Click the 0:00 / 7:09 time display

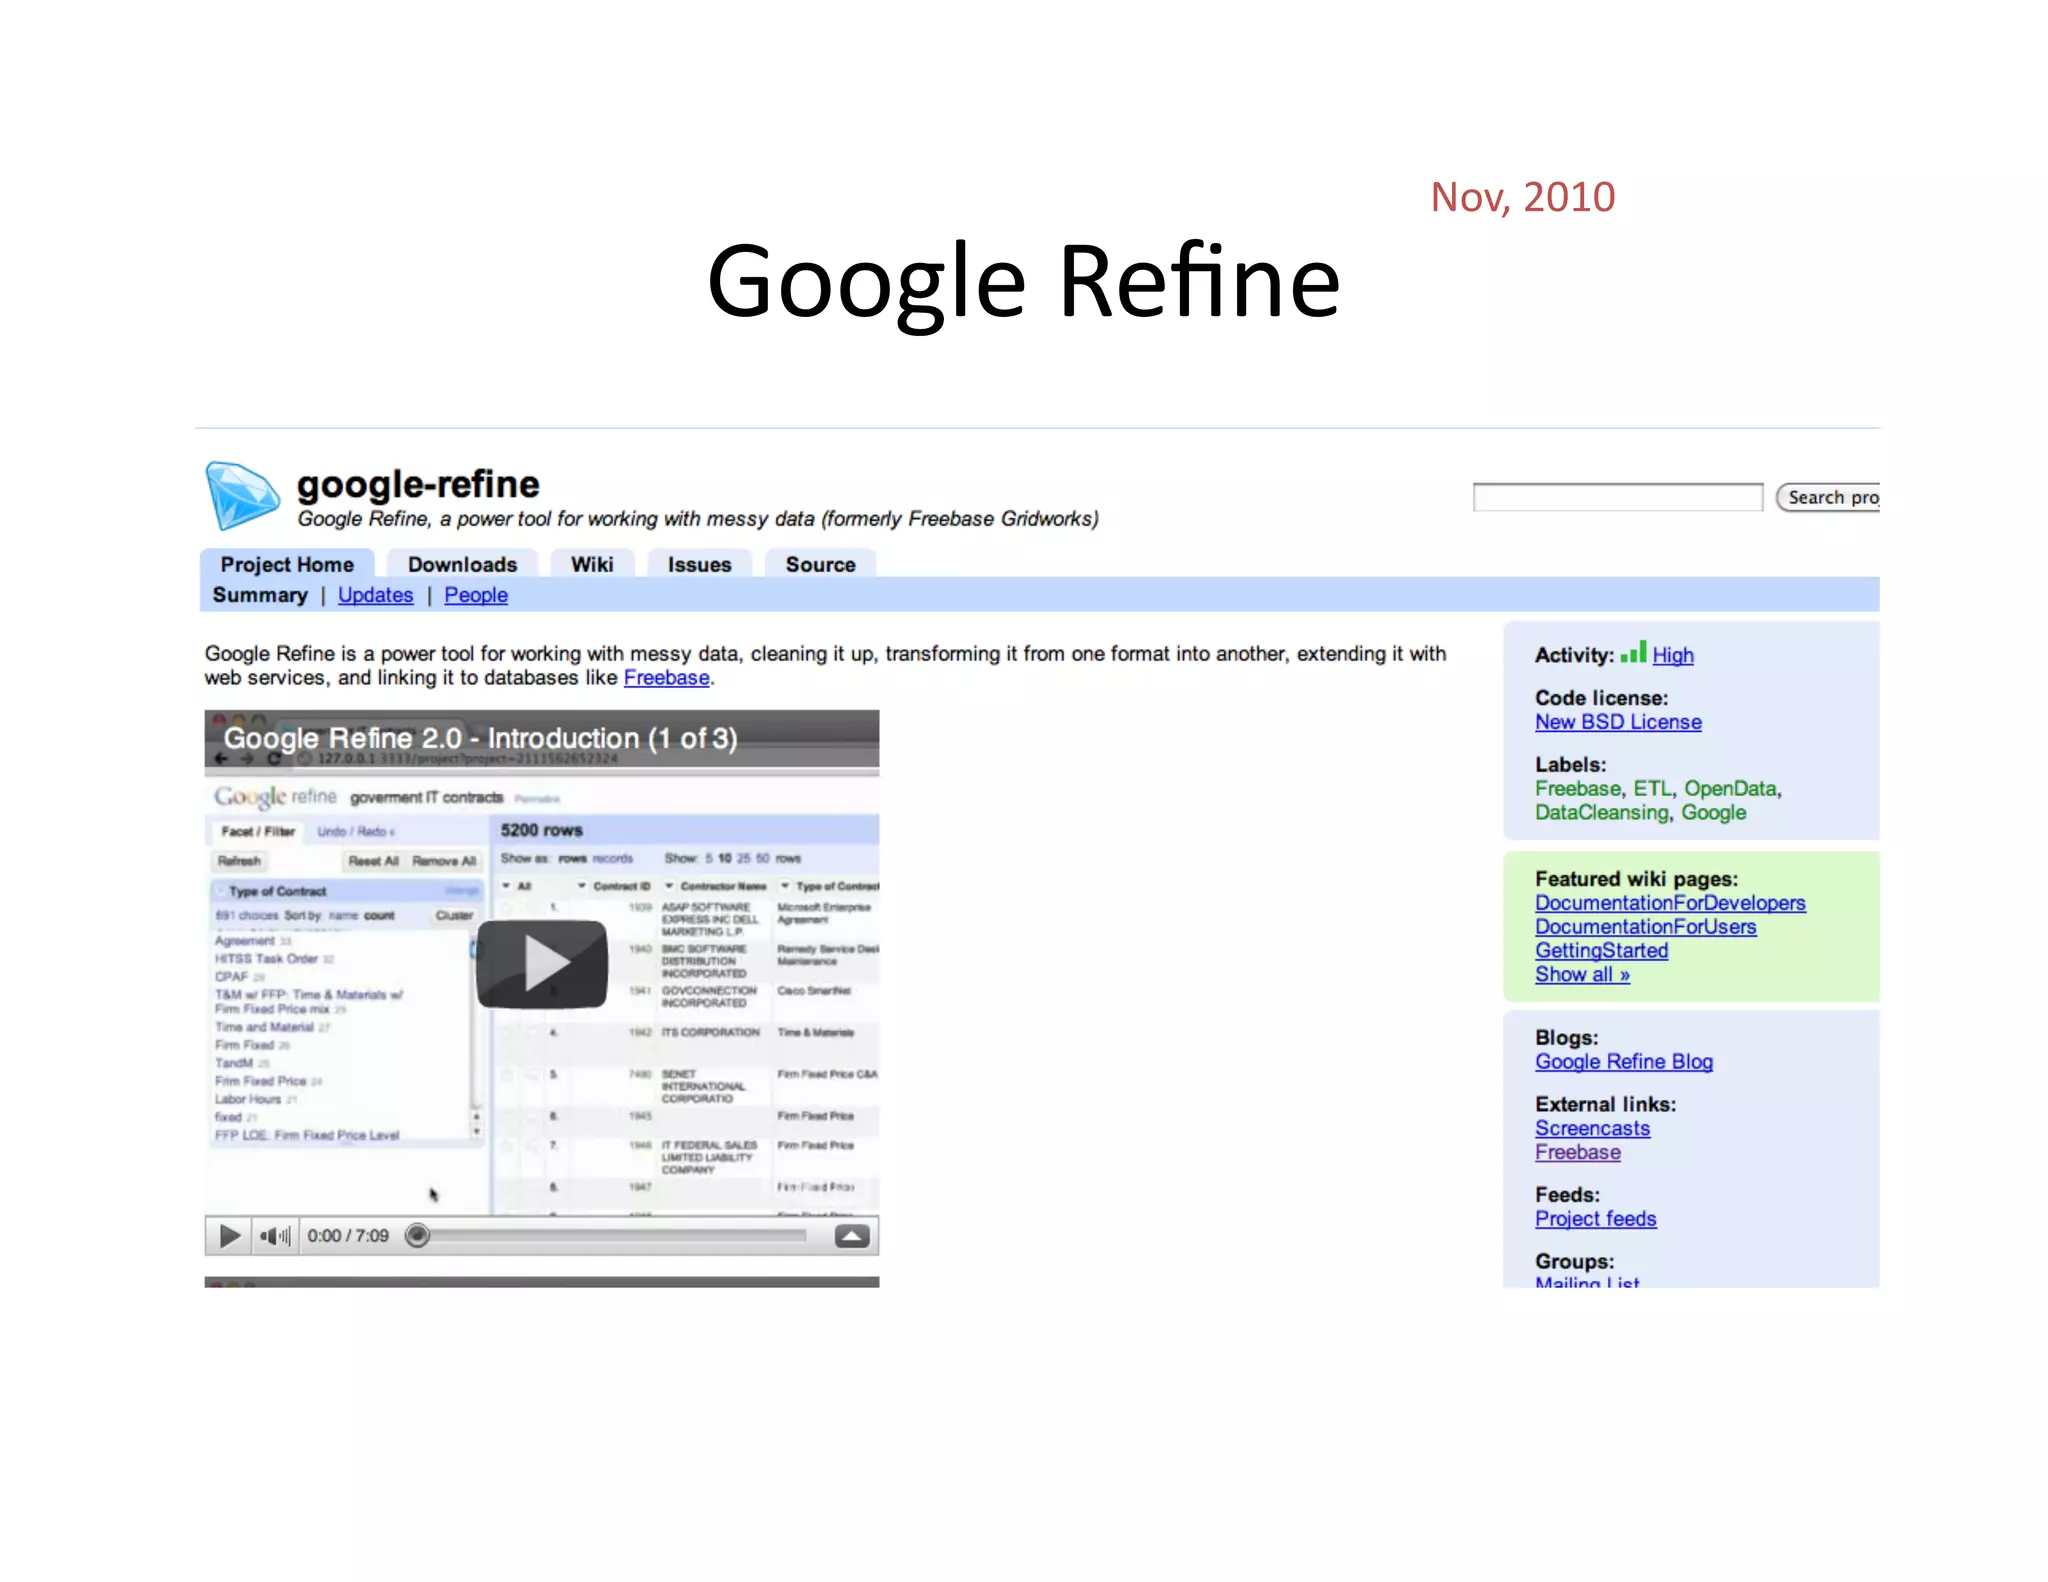348,1236
